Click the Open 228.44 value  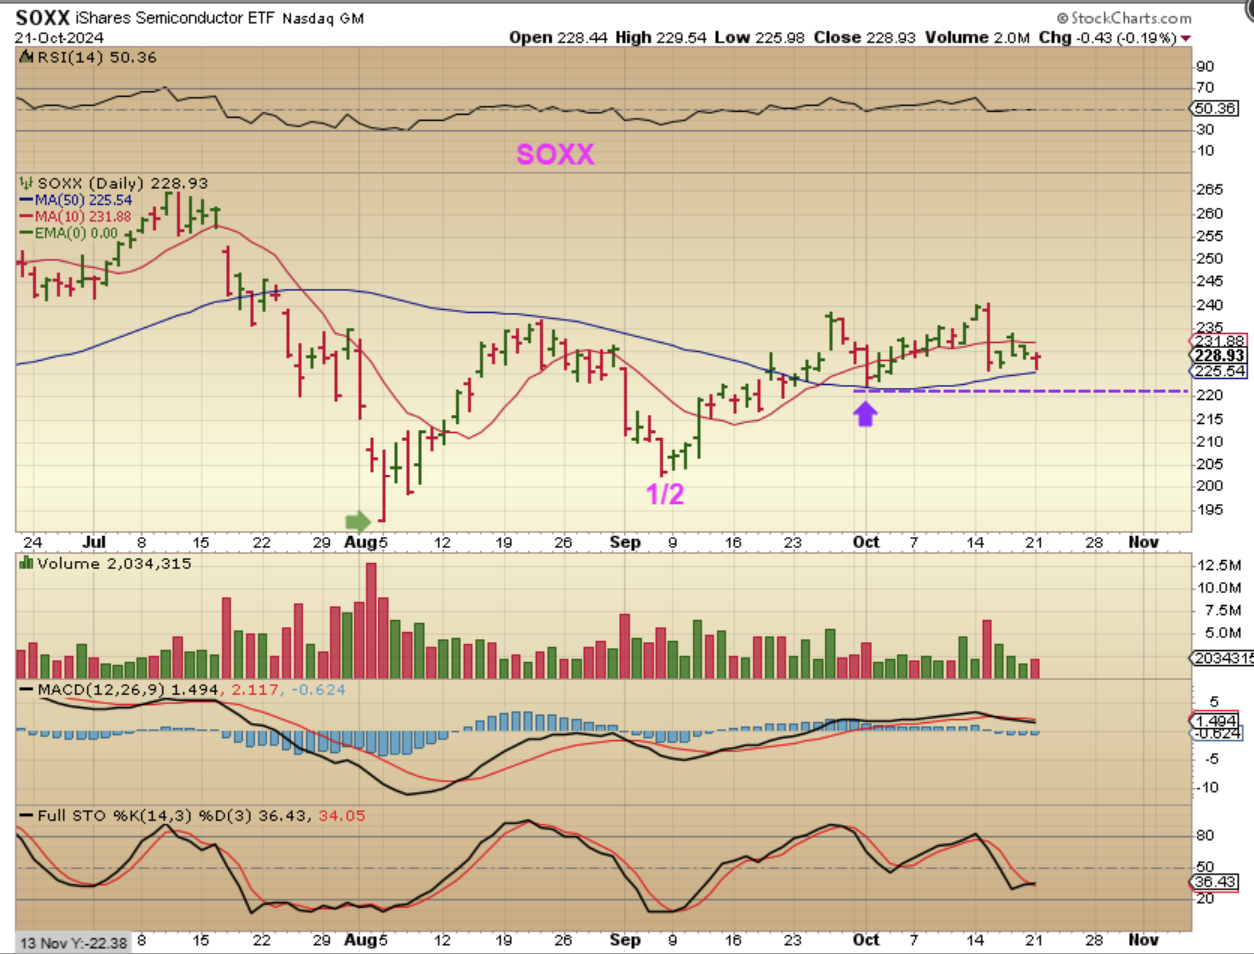(x=558, y=37)
